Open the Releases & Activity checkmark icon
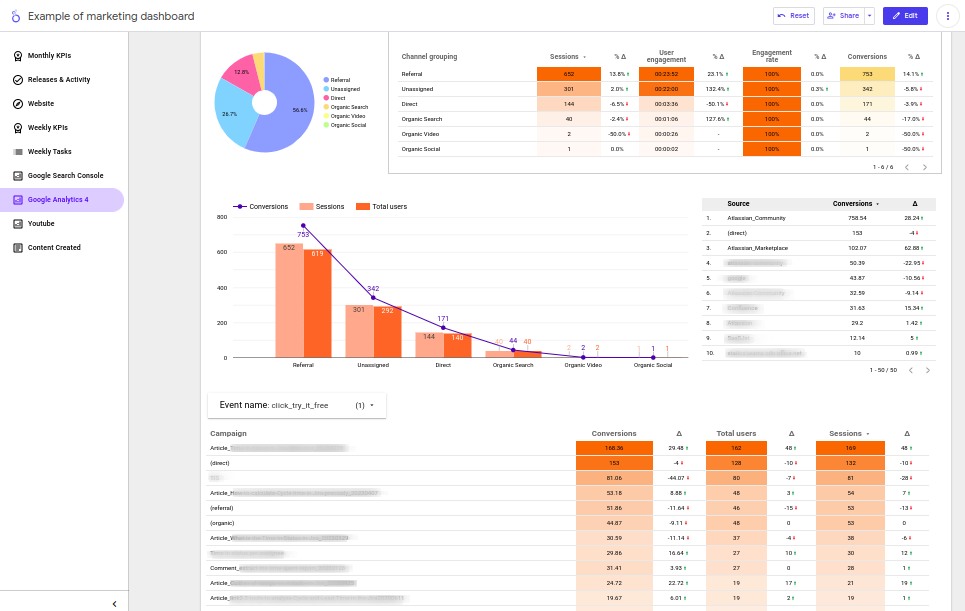 [18, 79]
